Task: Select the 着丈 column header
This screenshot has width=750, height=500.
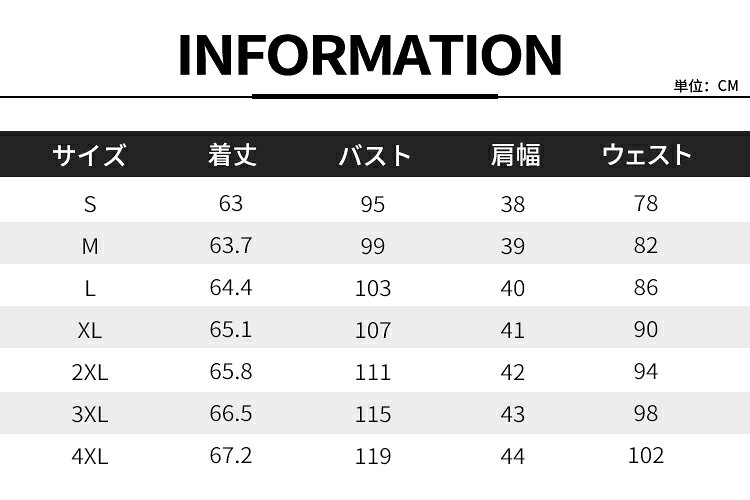Action: click(232, 155)
